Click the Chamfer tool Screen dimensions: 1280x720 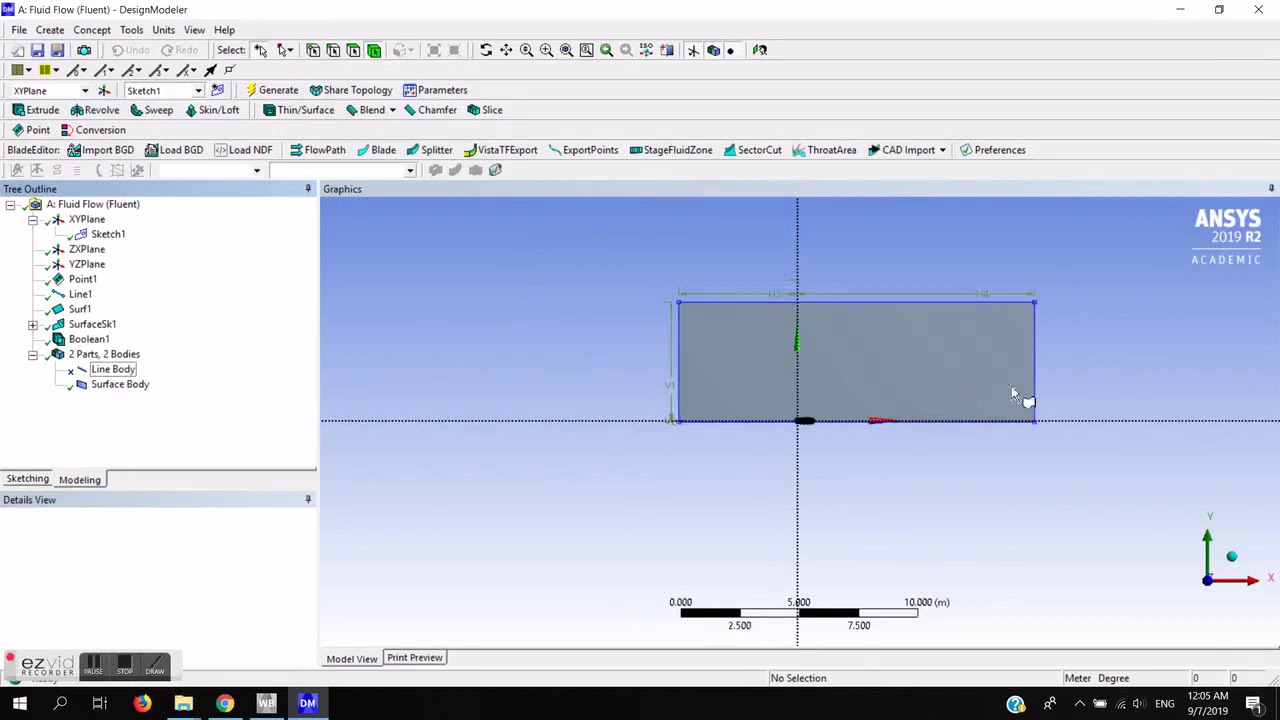pyautogui.click(x=430, y=110)
